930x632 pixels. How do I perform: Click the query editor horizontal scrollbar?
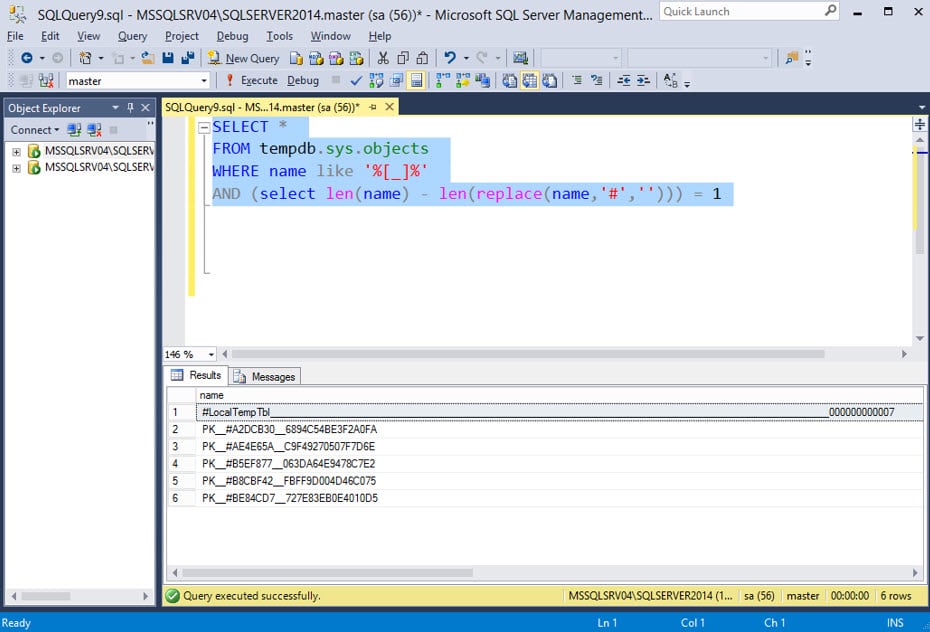[528, 354]
